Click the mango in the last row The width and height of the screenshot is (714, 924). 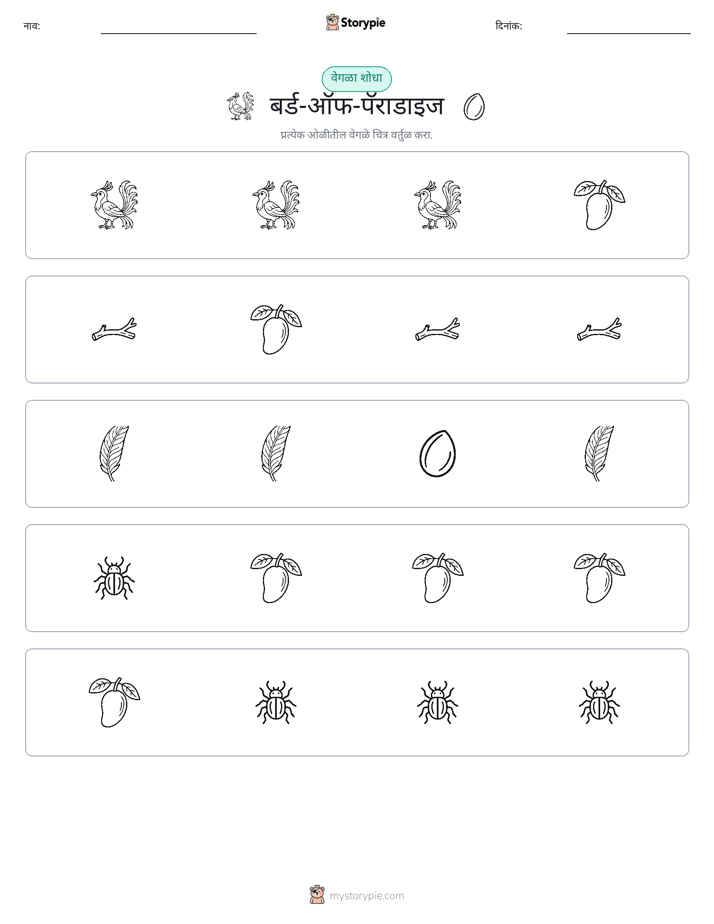pos(114,702)
